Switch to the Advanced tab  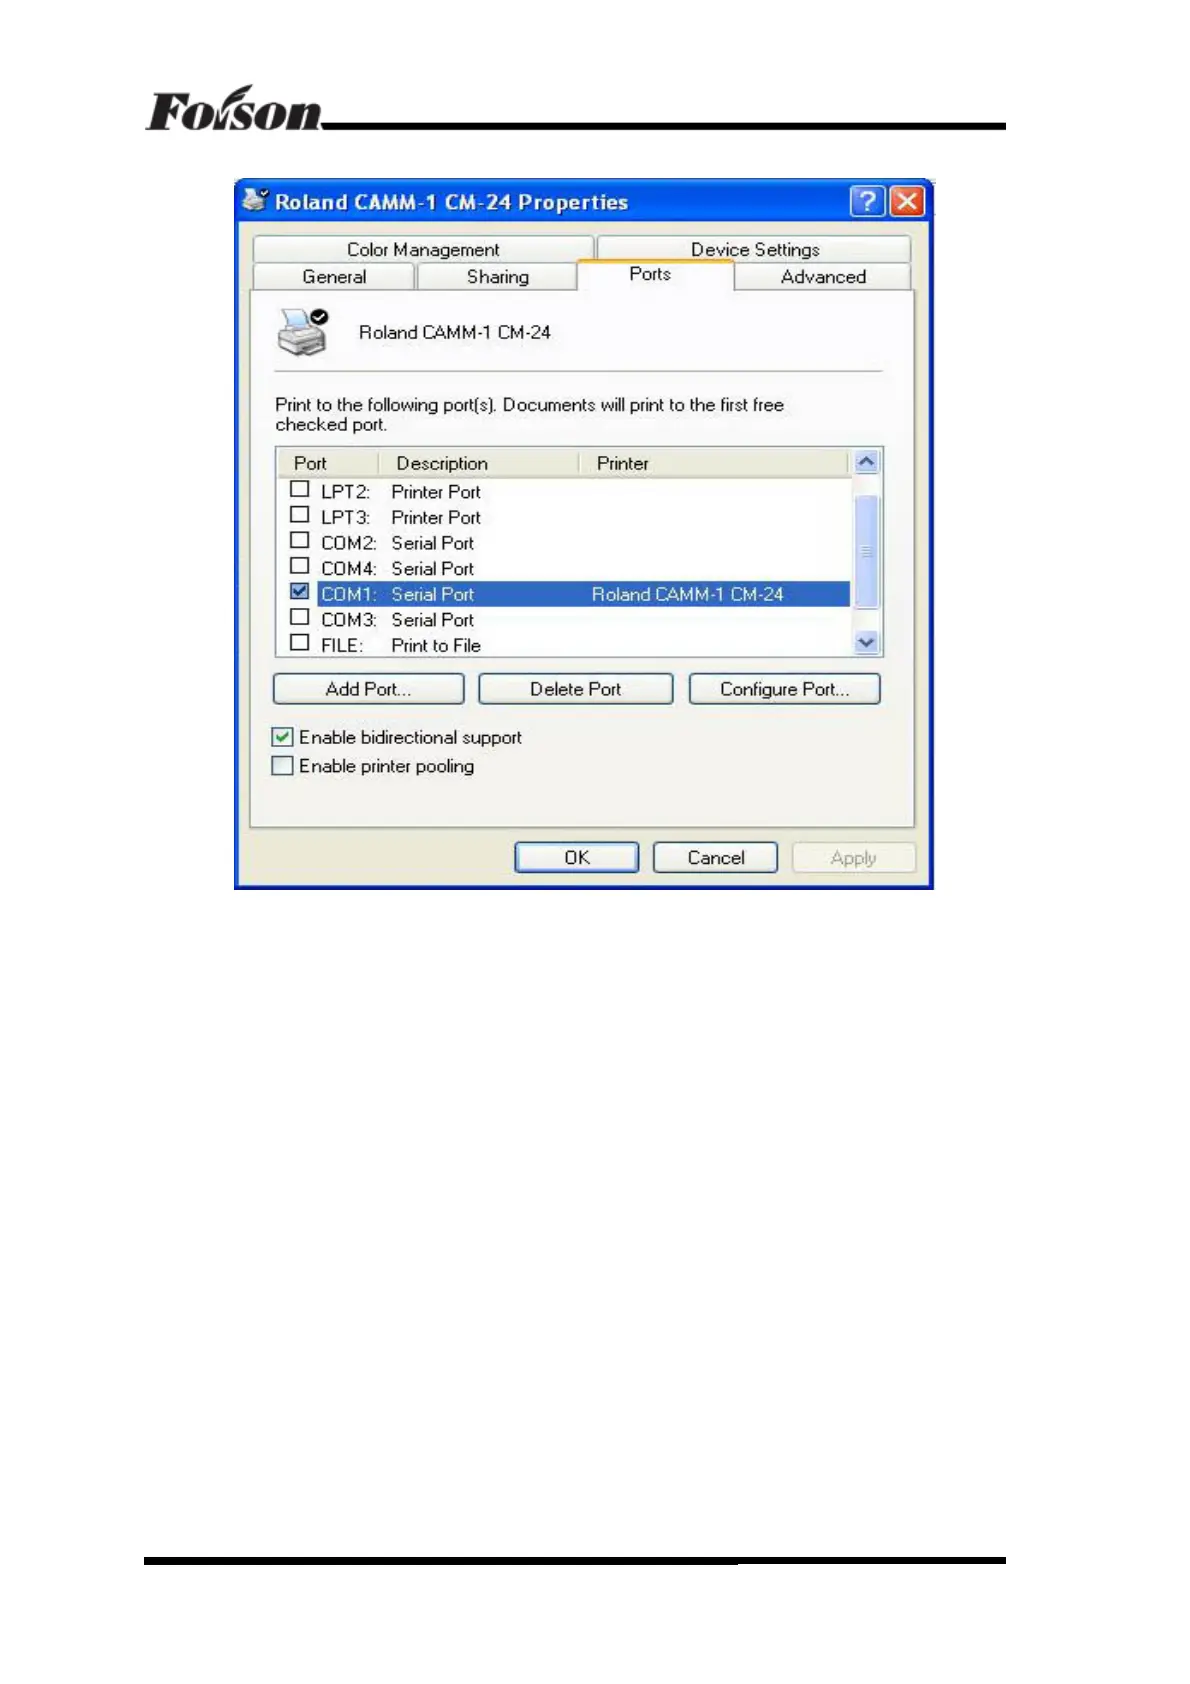tap(823, 277)
